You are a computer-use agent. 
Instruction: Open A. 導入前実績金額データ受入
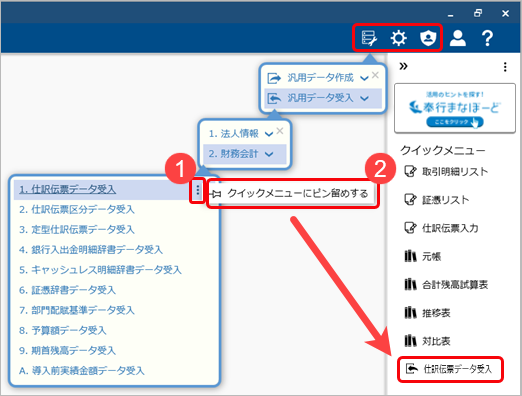pos(81,370)
